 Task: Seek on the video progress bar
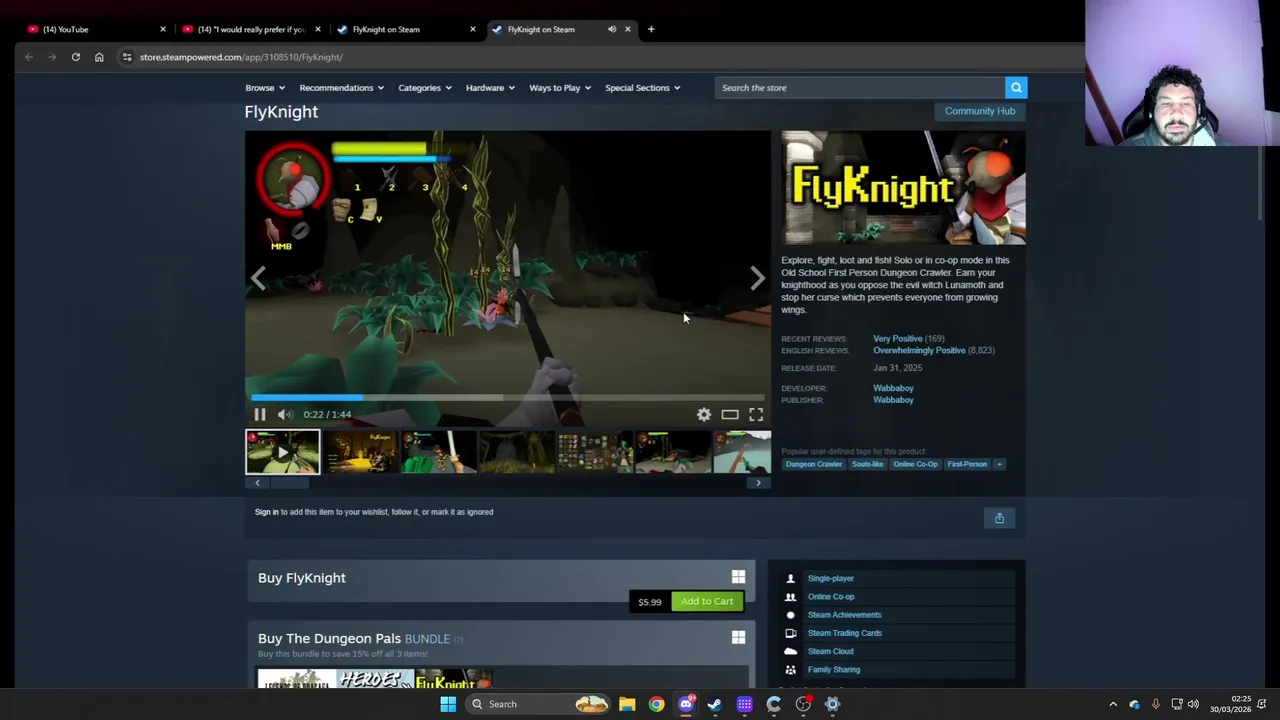point(508,397)
